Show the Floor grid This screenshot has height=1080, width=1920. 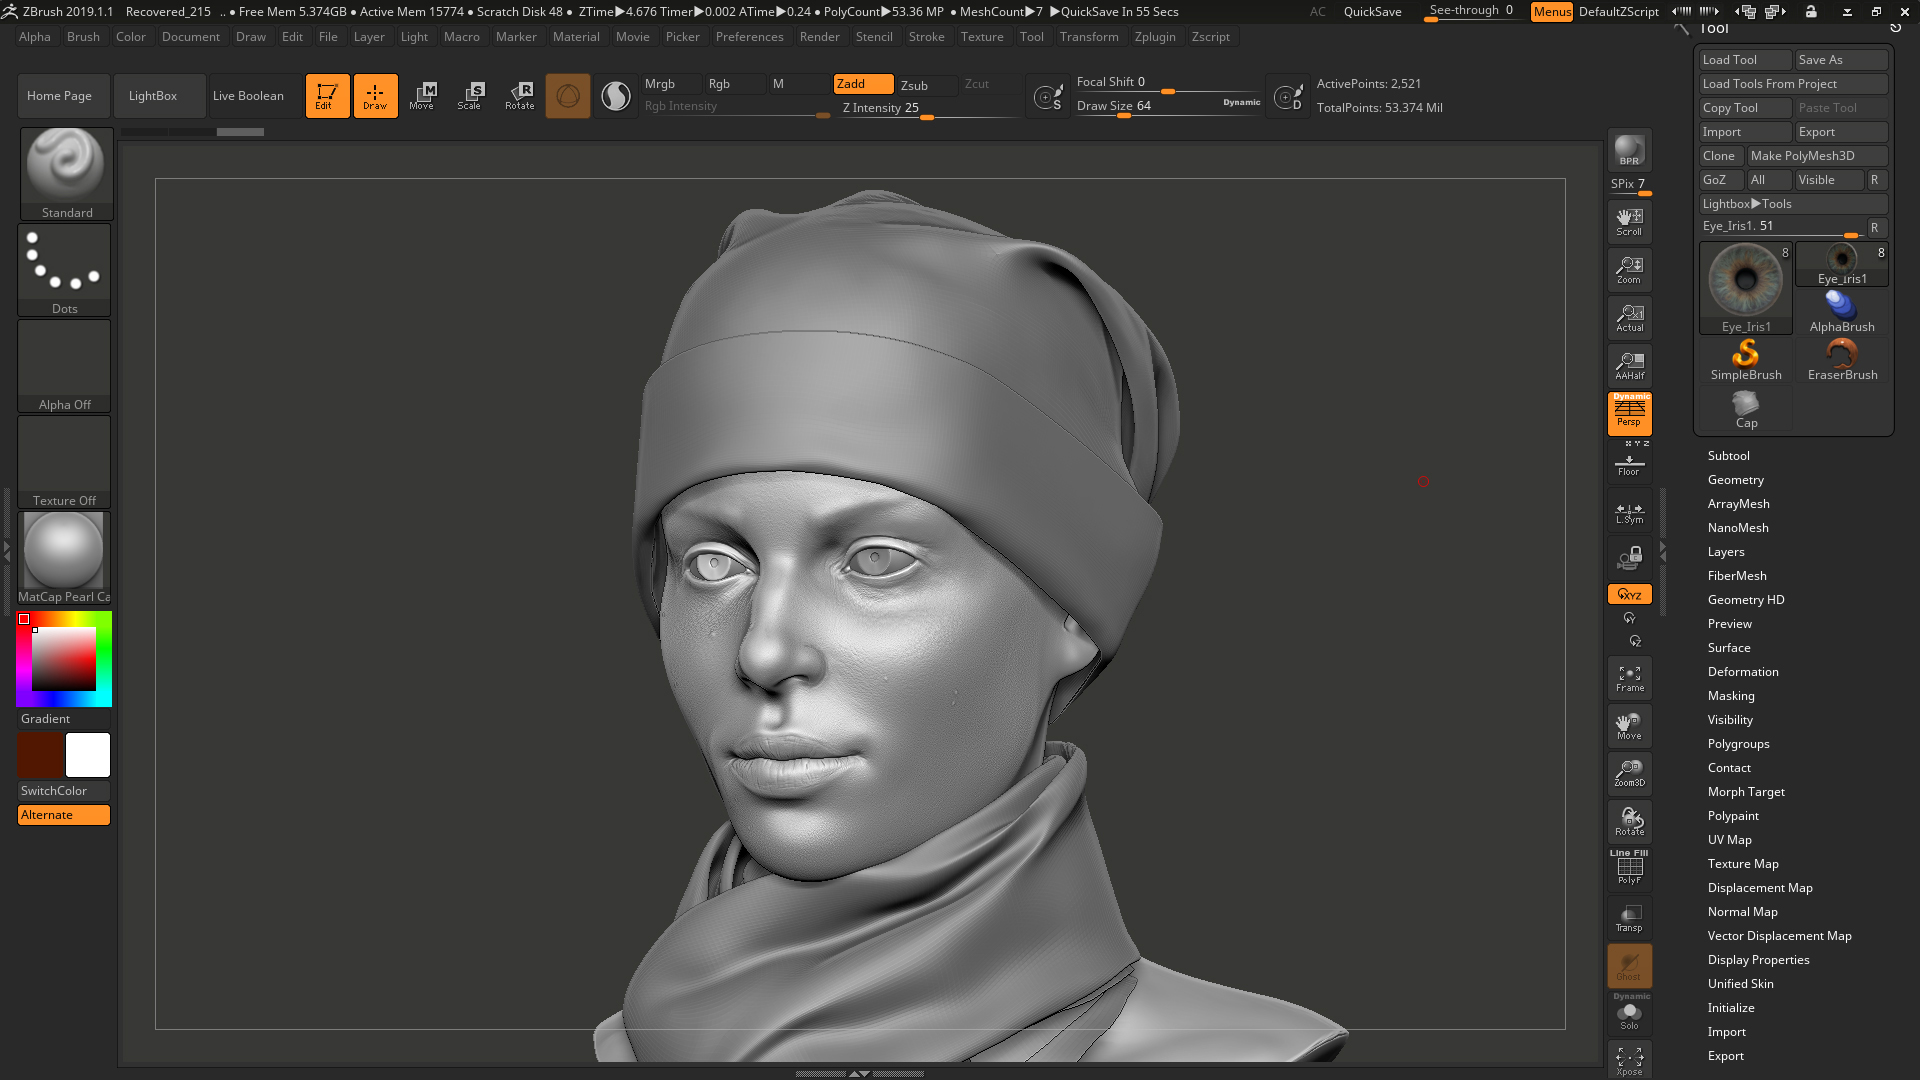point(1629,462)
